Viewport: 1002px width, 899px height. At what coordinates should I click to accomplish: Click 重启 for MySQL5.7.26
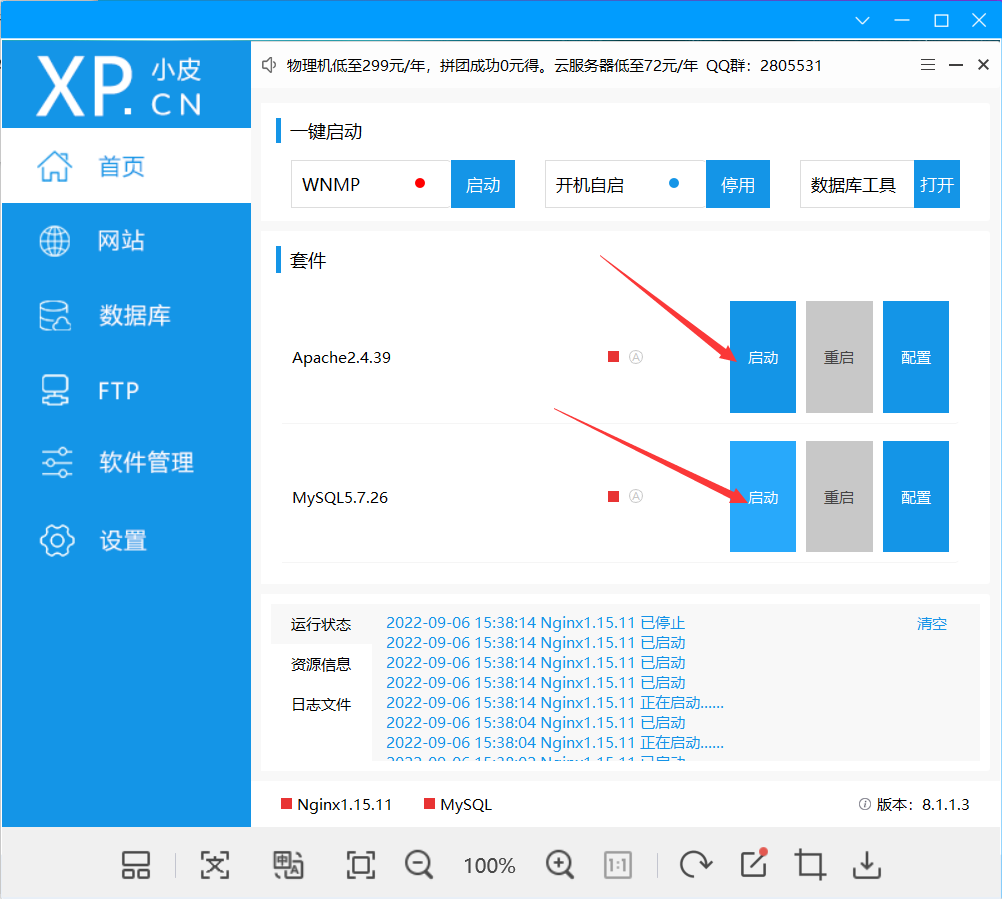839,496
